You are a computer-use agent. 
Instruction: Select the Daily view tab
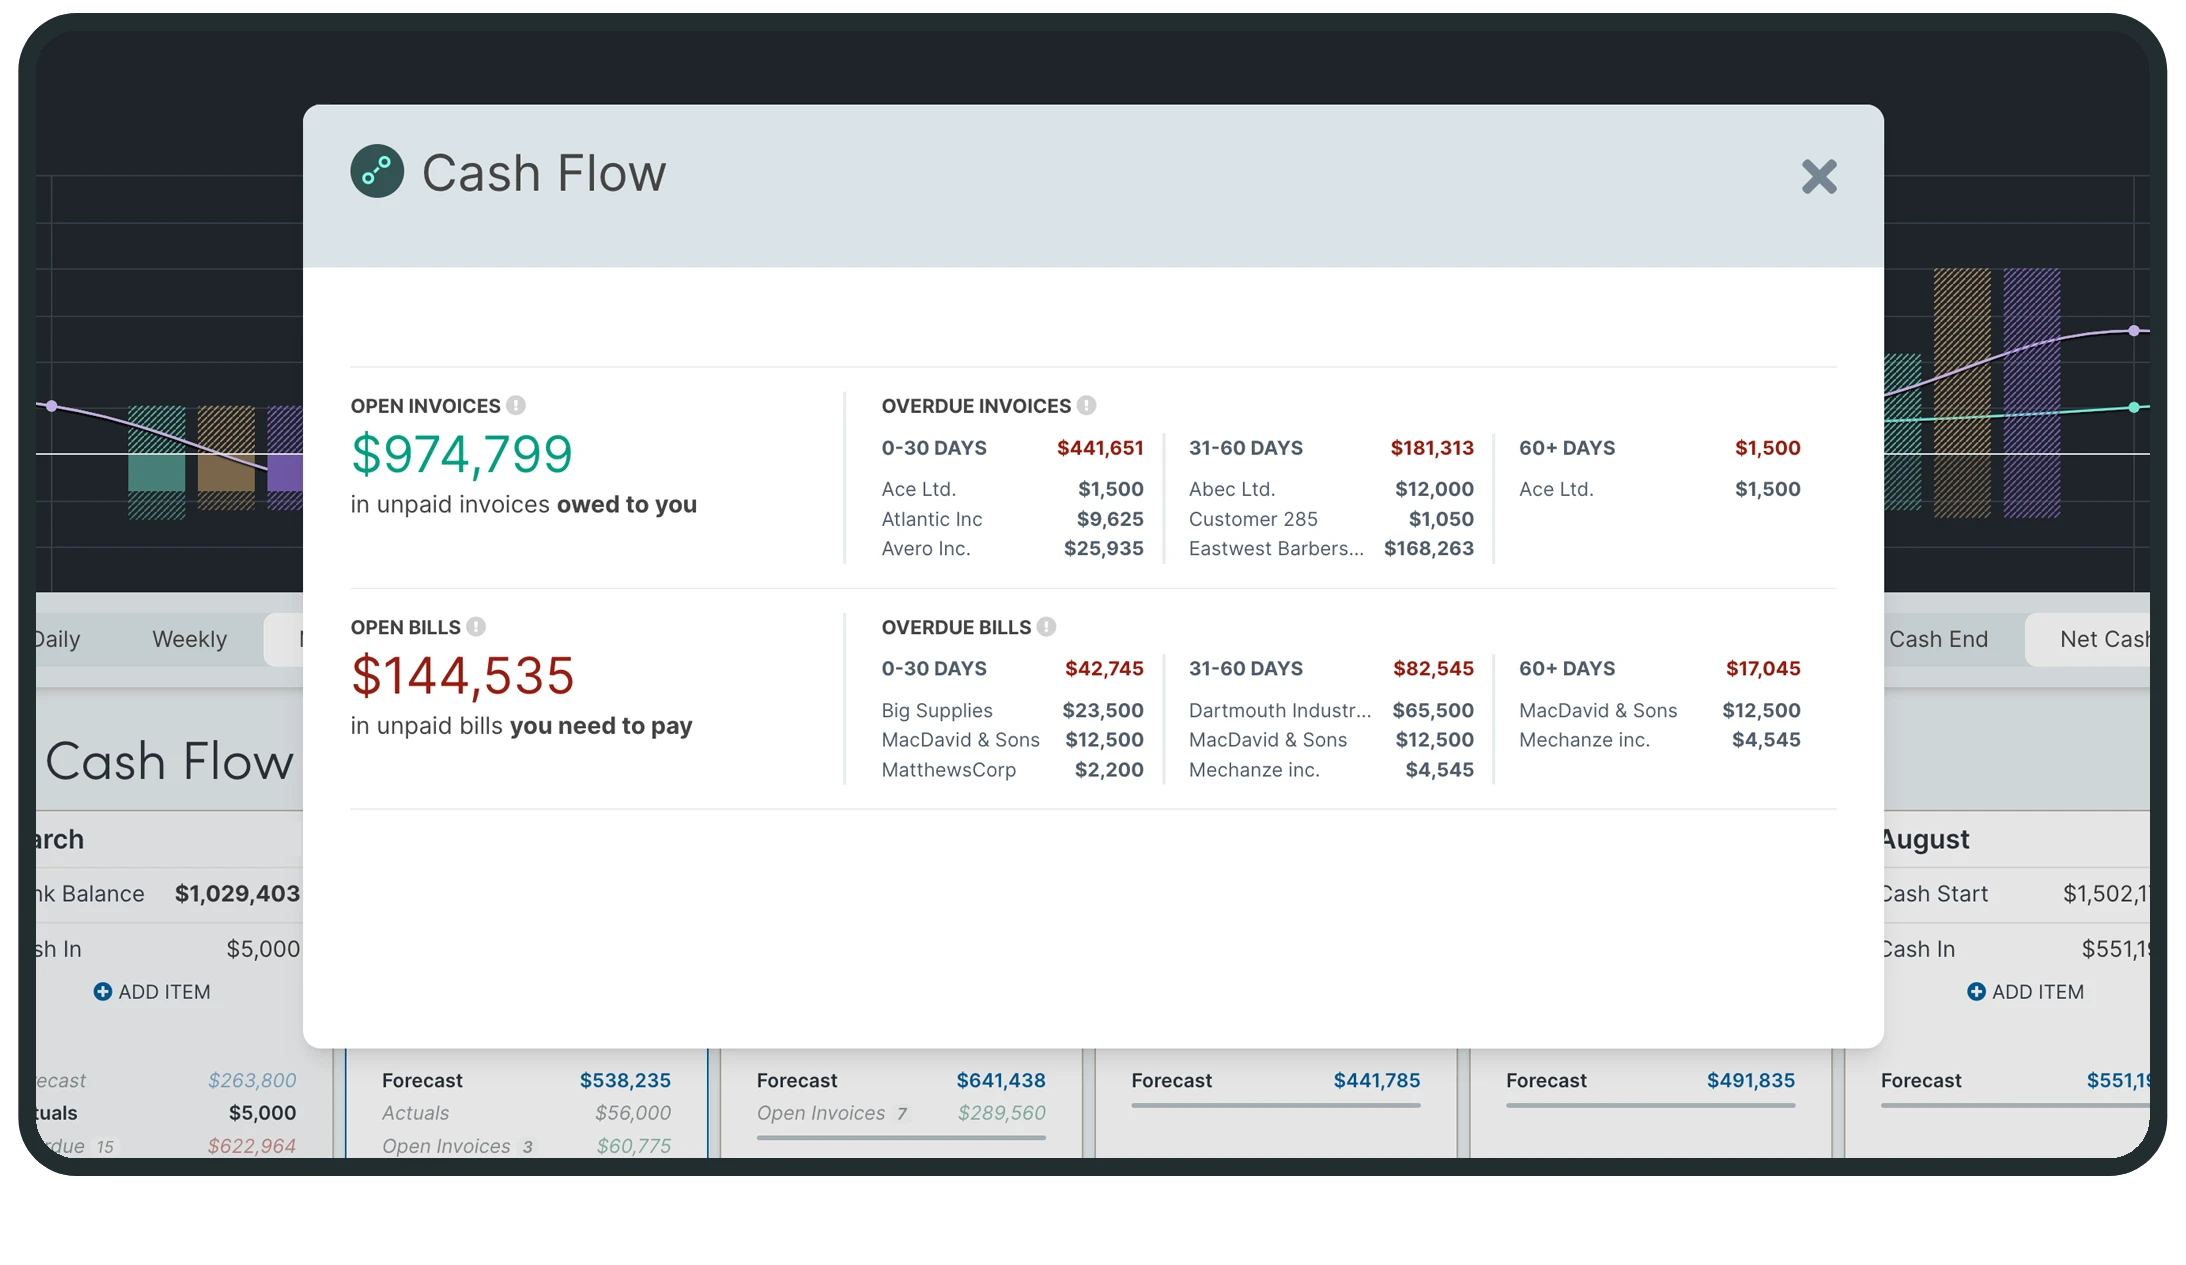point(55,638)
